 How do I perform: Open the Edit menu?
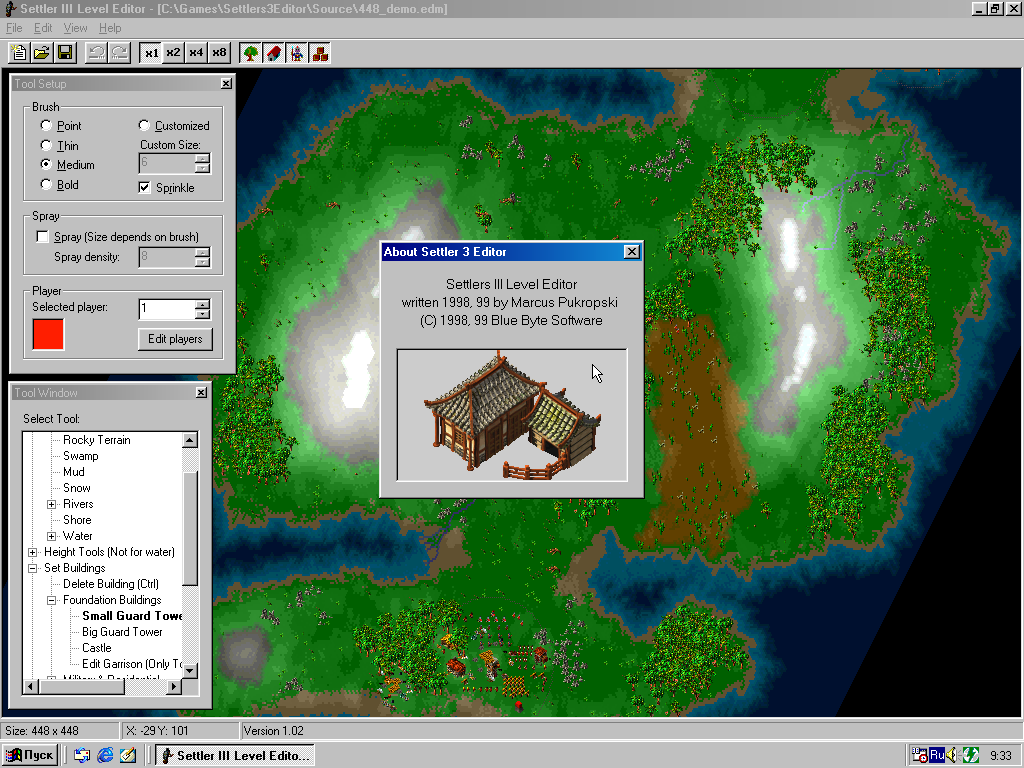pos(43,28)
